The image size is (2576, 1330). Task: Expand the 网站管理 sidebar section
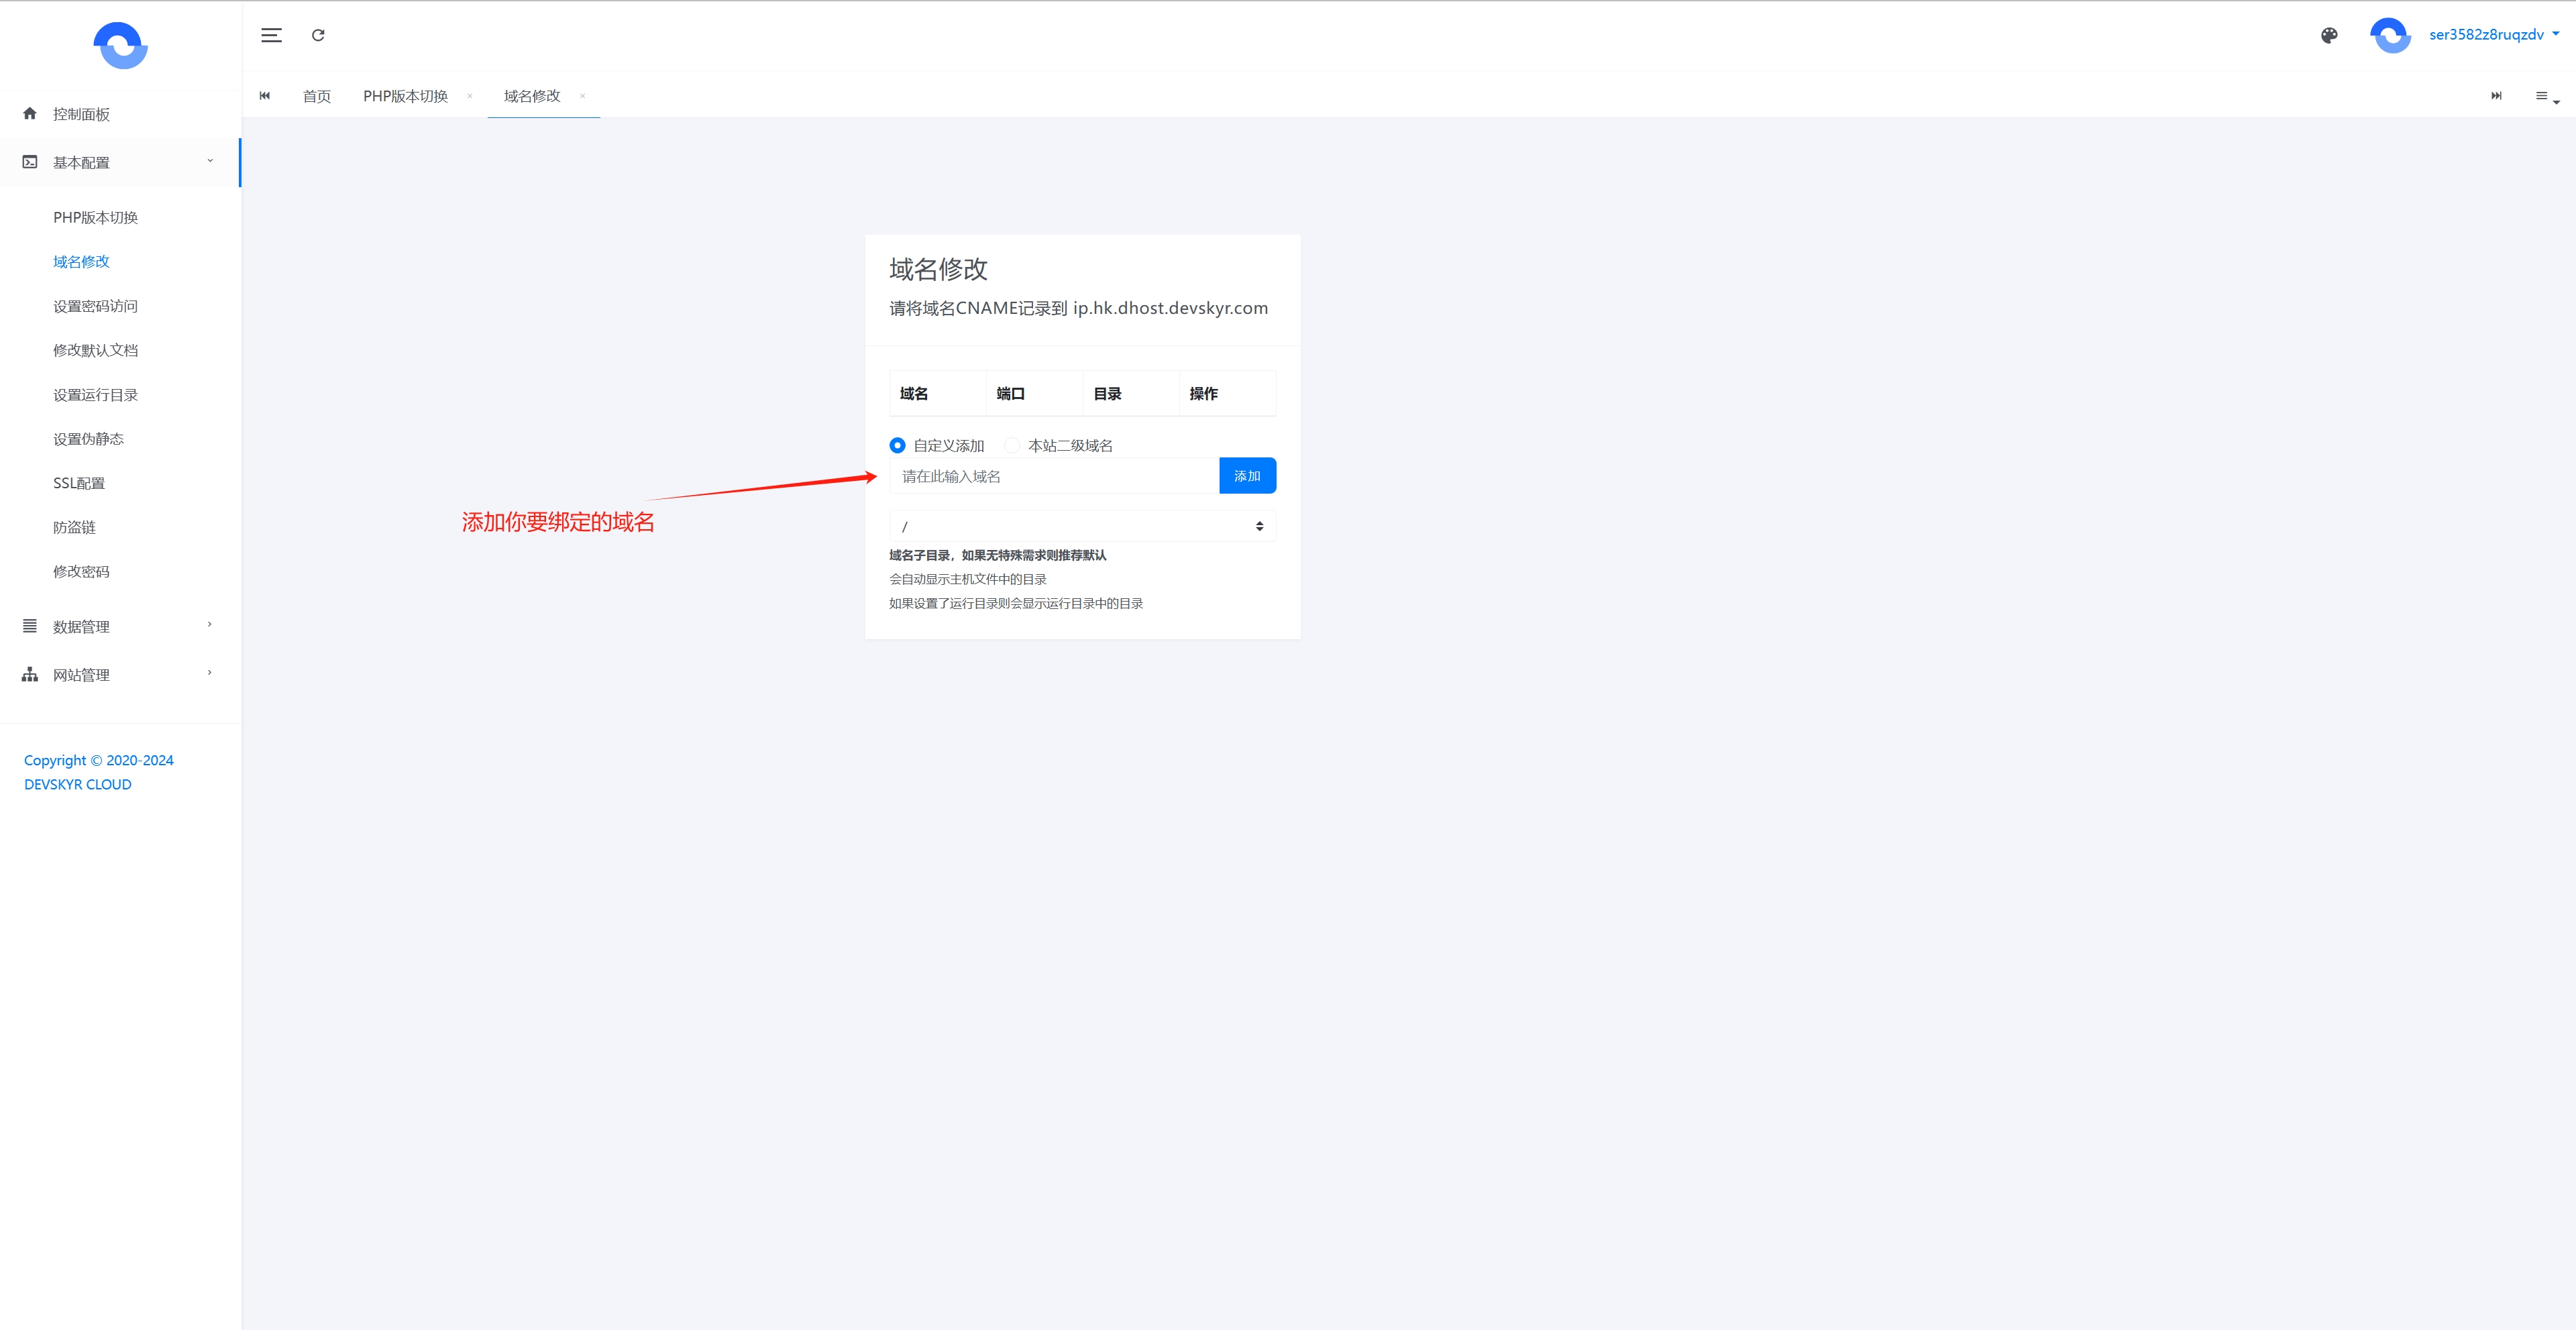[x=120, y=674]
